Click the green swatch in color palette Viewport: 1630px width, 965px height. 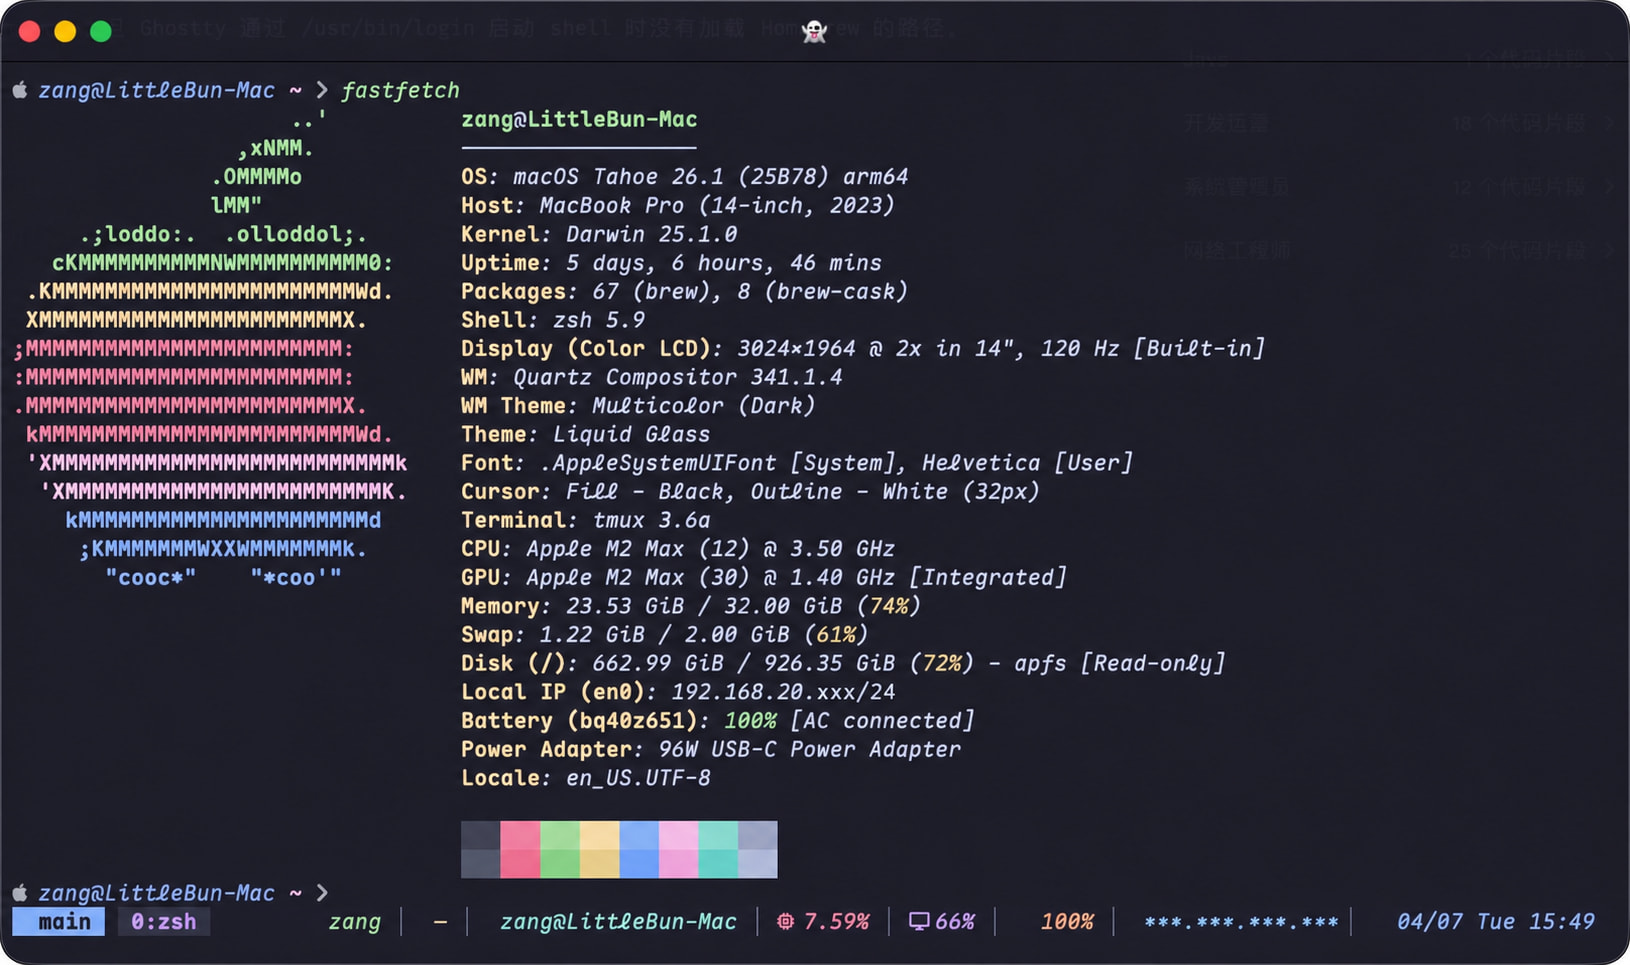point(560,849)
